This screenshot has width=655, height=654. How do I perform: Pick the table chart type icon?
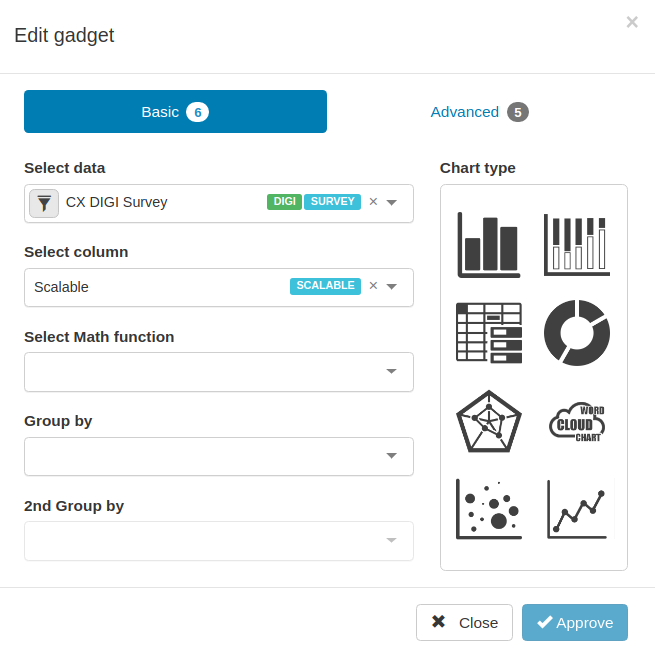point(489,333)
